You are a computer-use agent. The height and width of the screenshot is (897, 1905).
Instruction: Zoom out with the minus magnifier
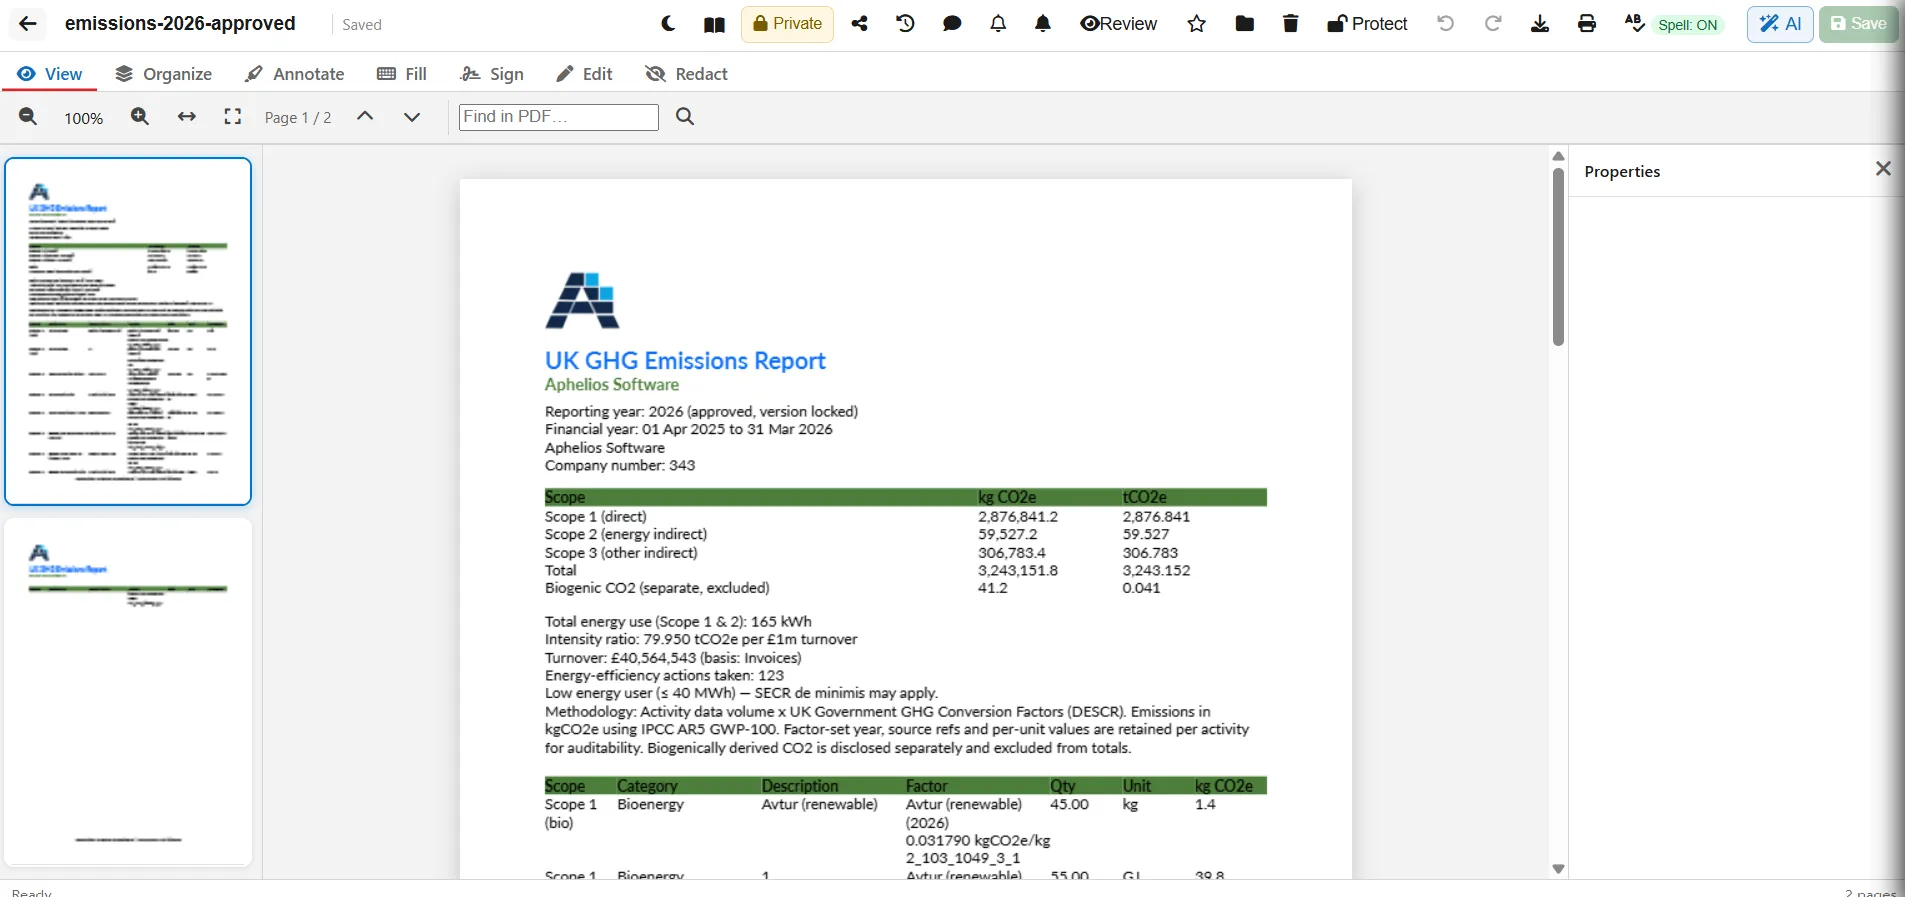pos(28,117)
